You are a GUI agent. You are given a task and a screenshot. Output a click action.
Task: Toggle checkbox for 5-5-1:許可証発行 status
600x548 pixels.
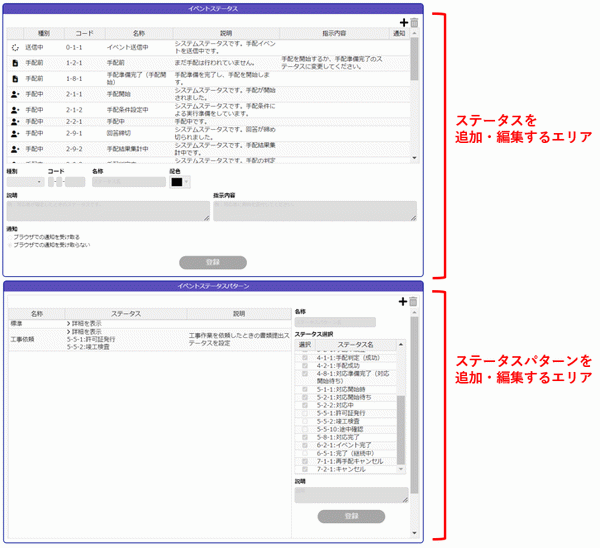[x=305, y=411]
